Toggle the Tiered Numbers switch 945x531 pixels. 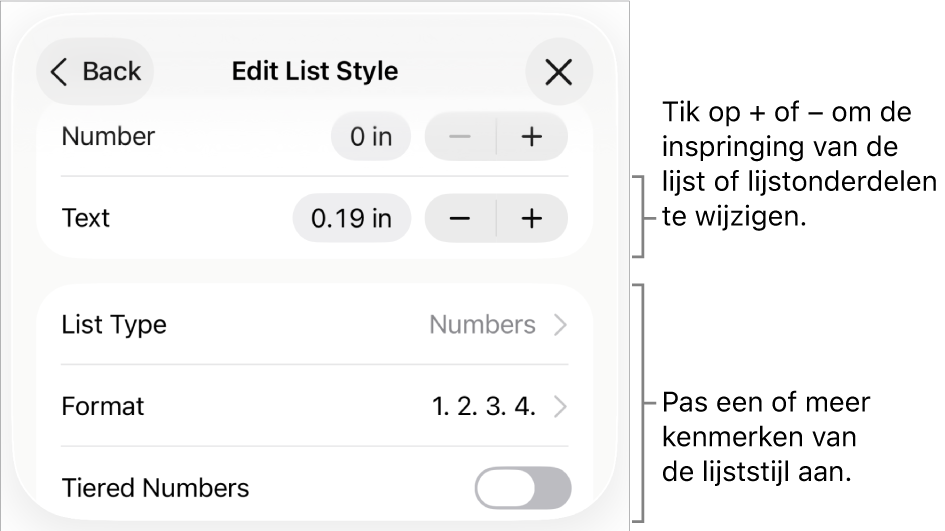523,488
